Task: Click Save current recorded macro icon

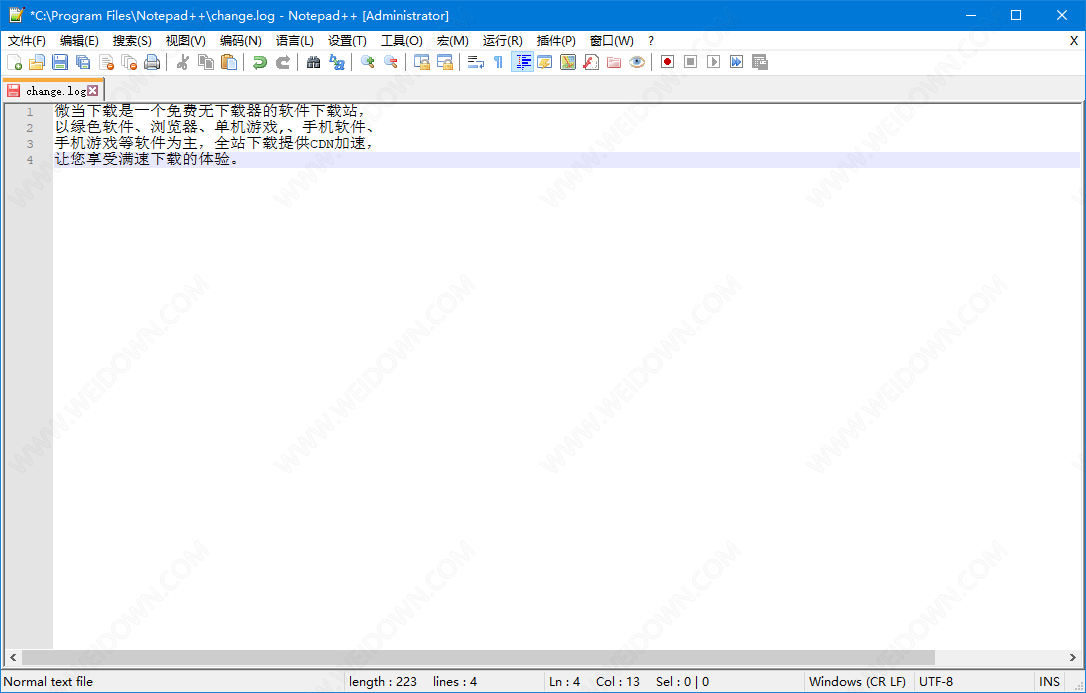Action: (x=760, y=62)
